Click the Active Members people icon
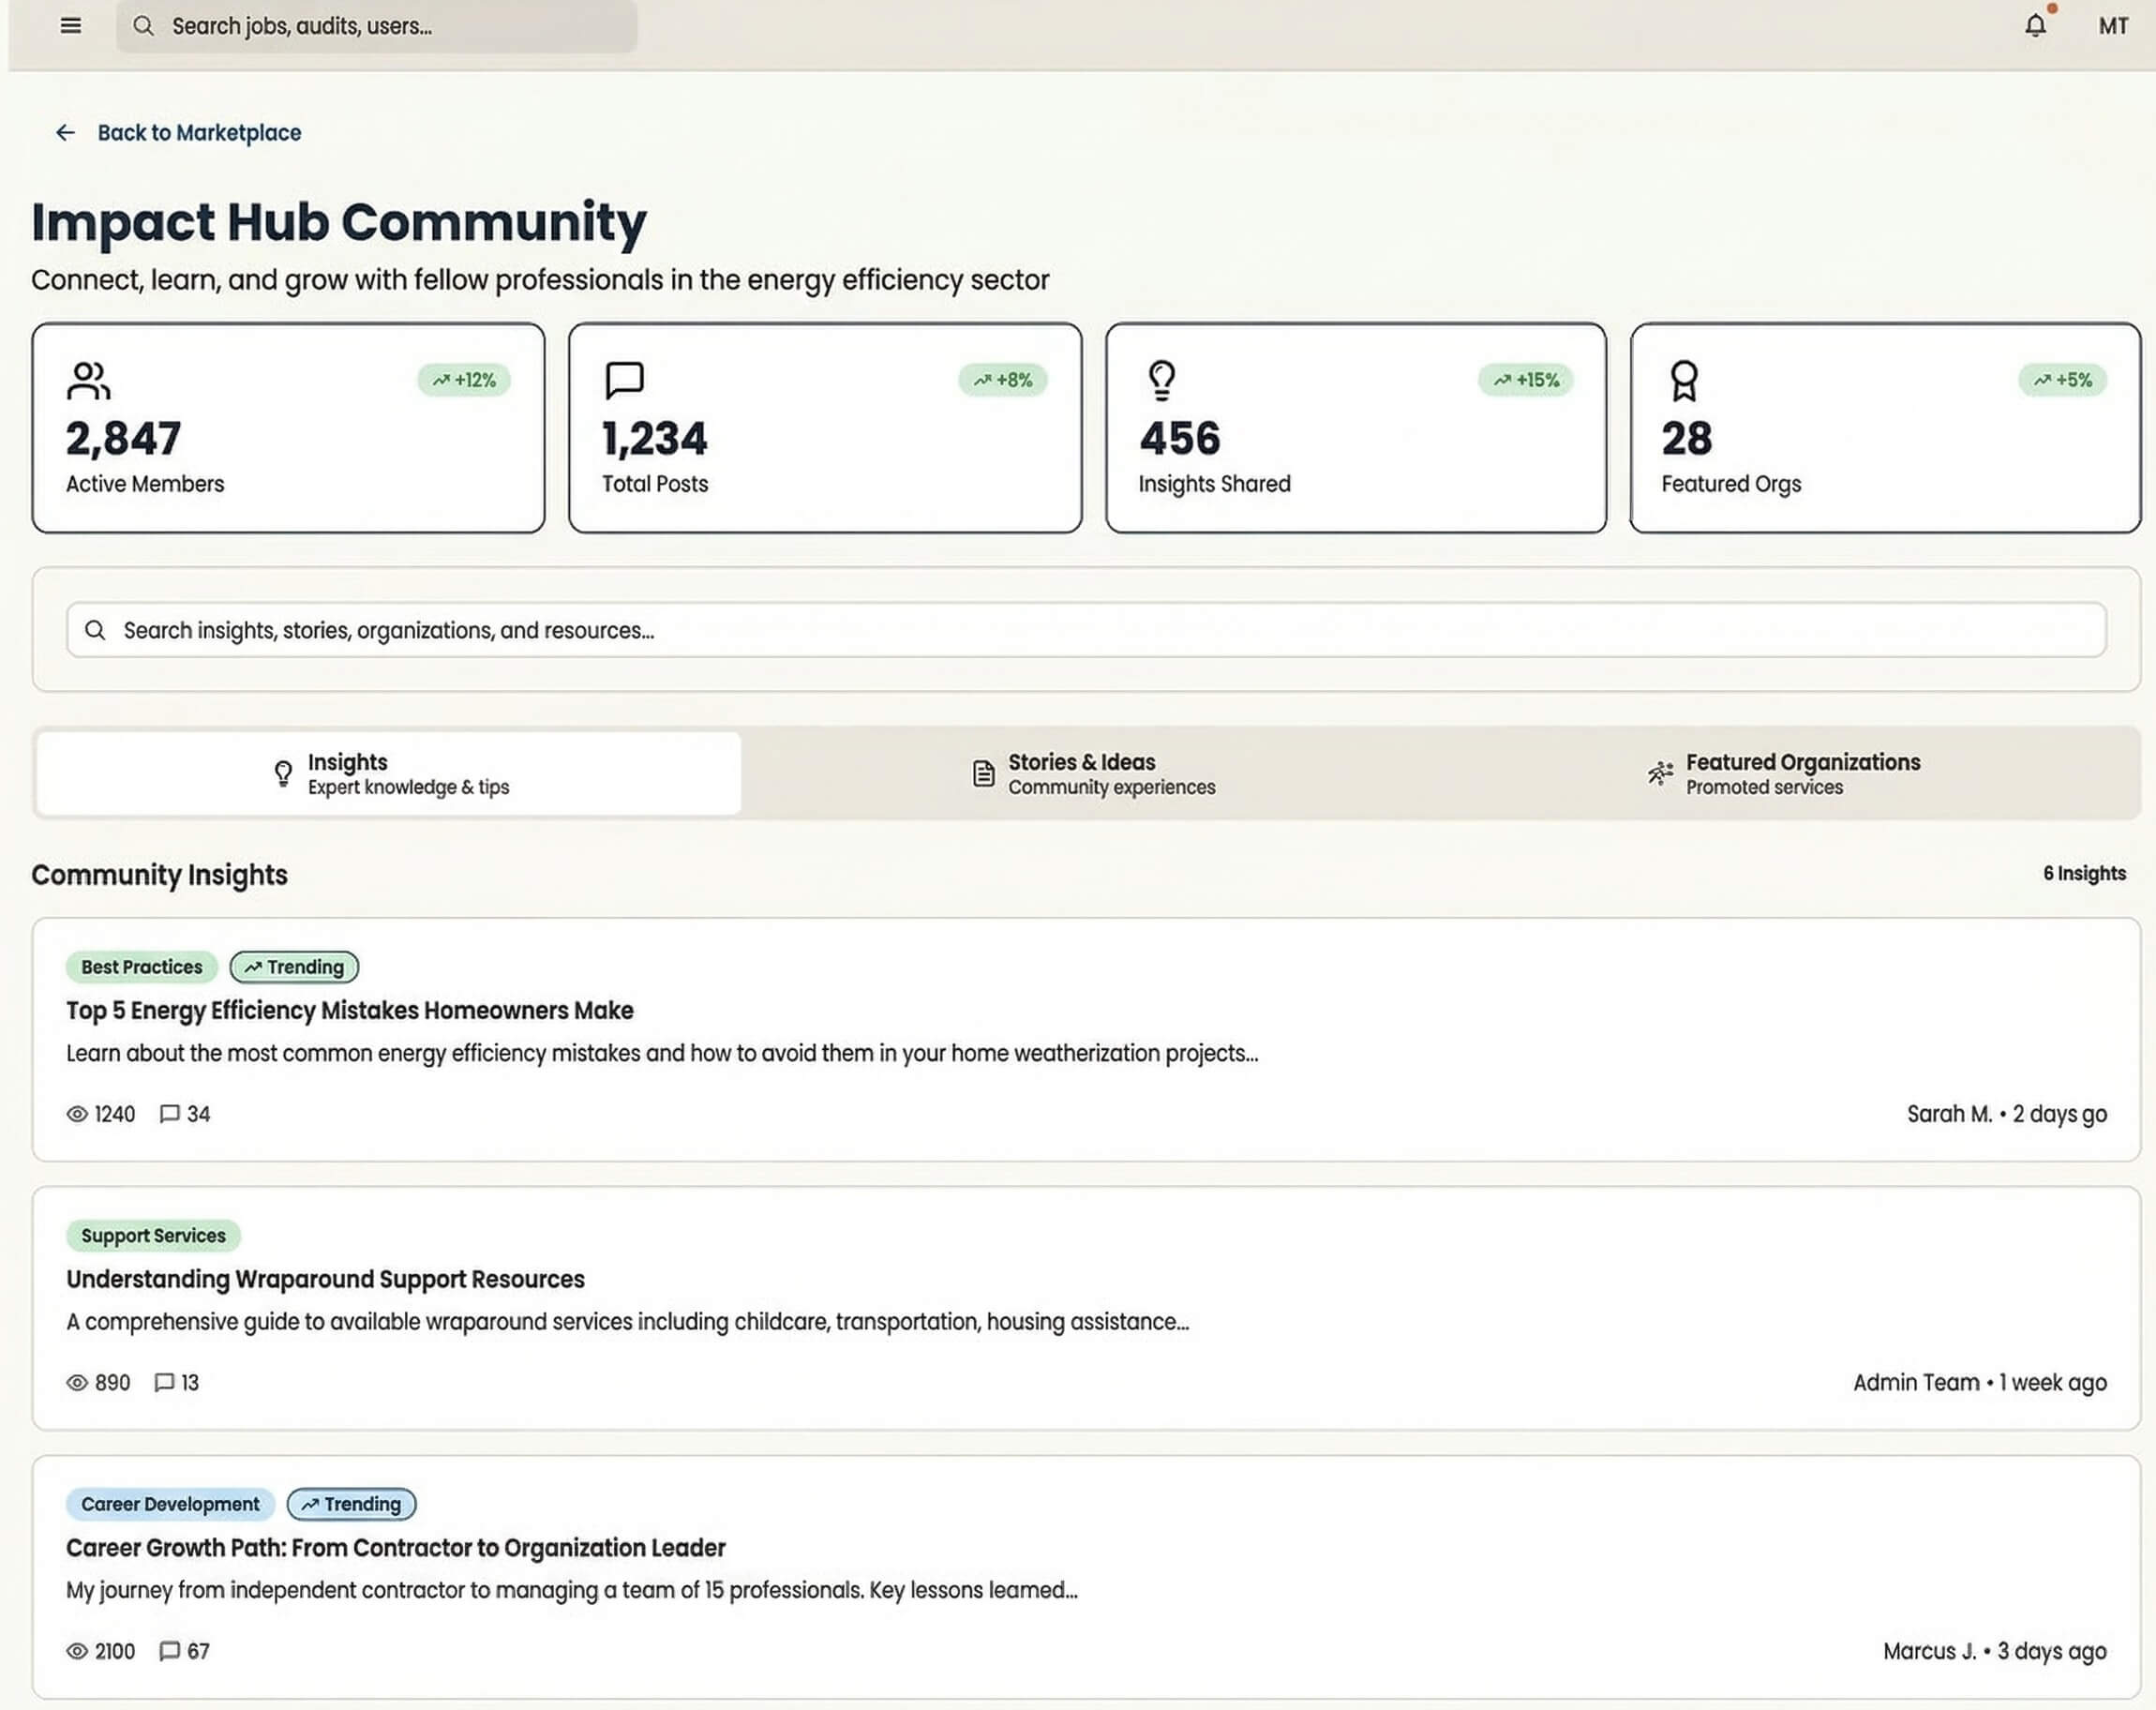Image resolution: width=2156 pixels, height=1710 pixels. 88,380
